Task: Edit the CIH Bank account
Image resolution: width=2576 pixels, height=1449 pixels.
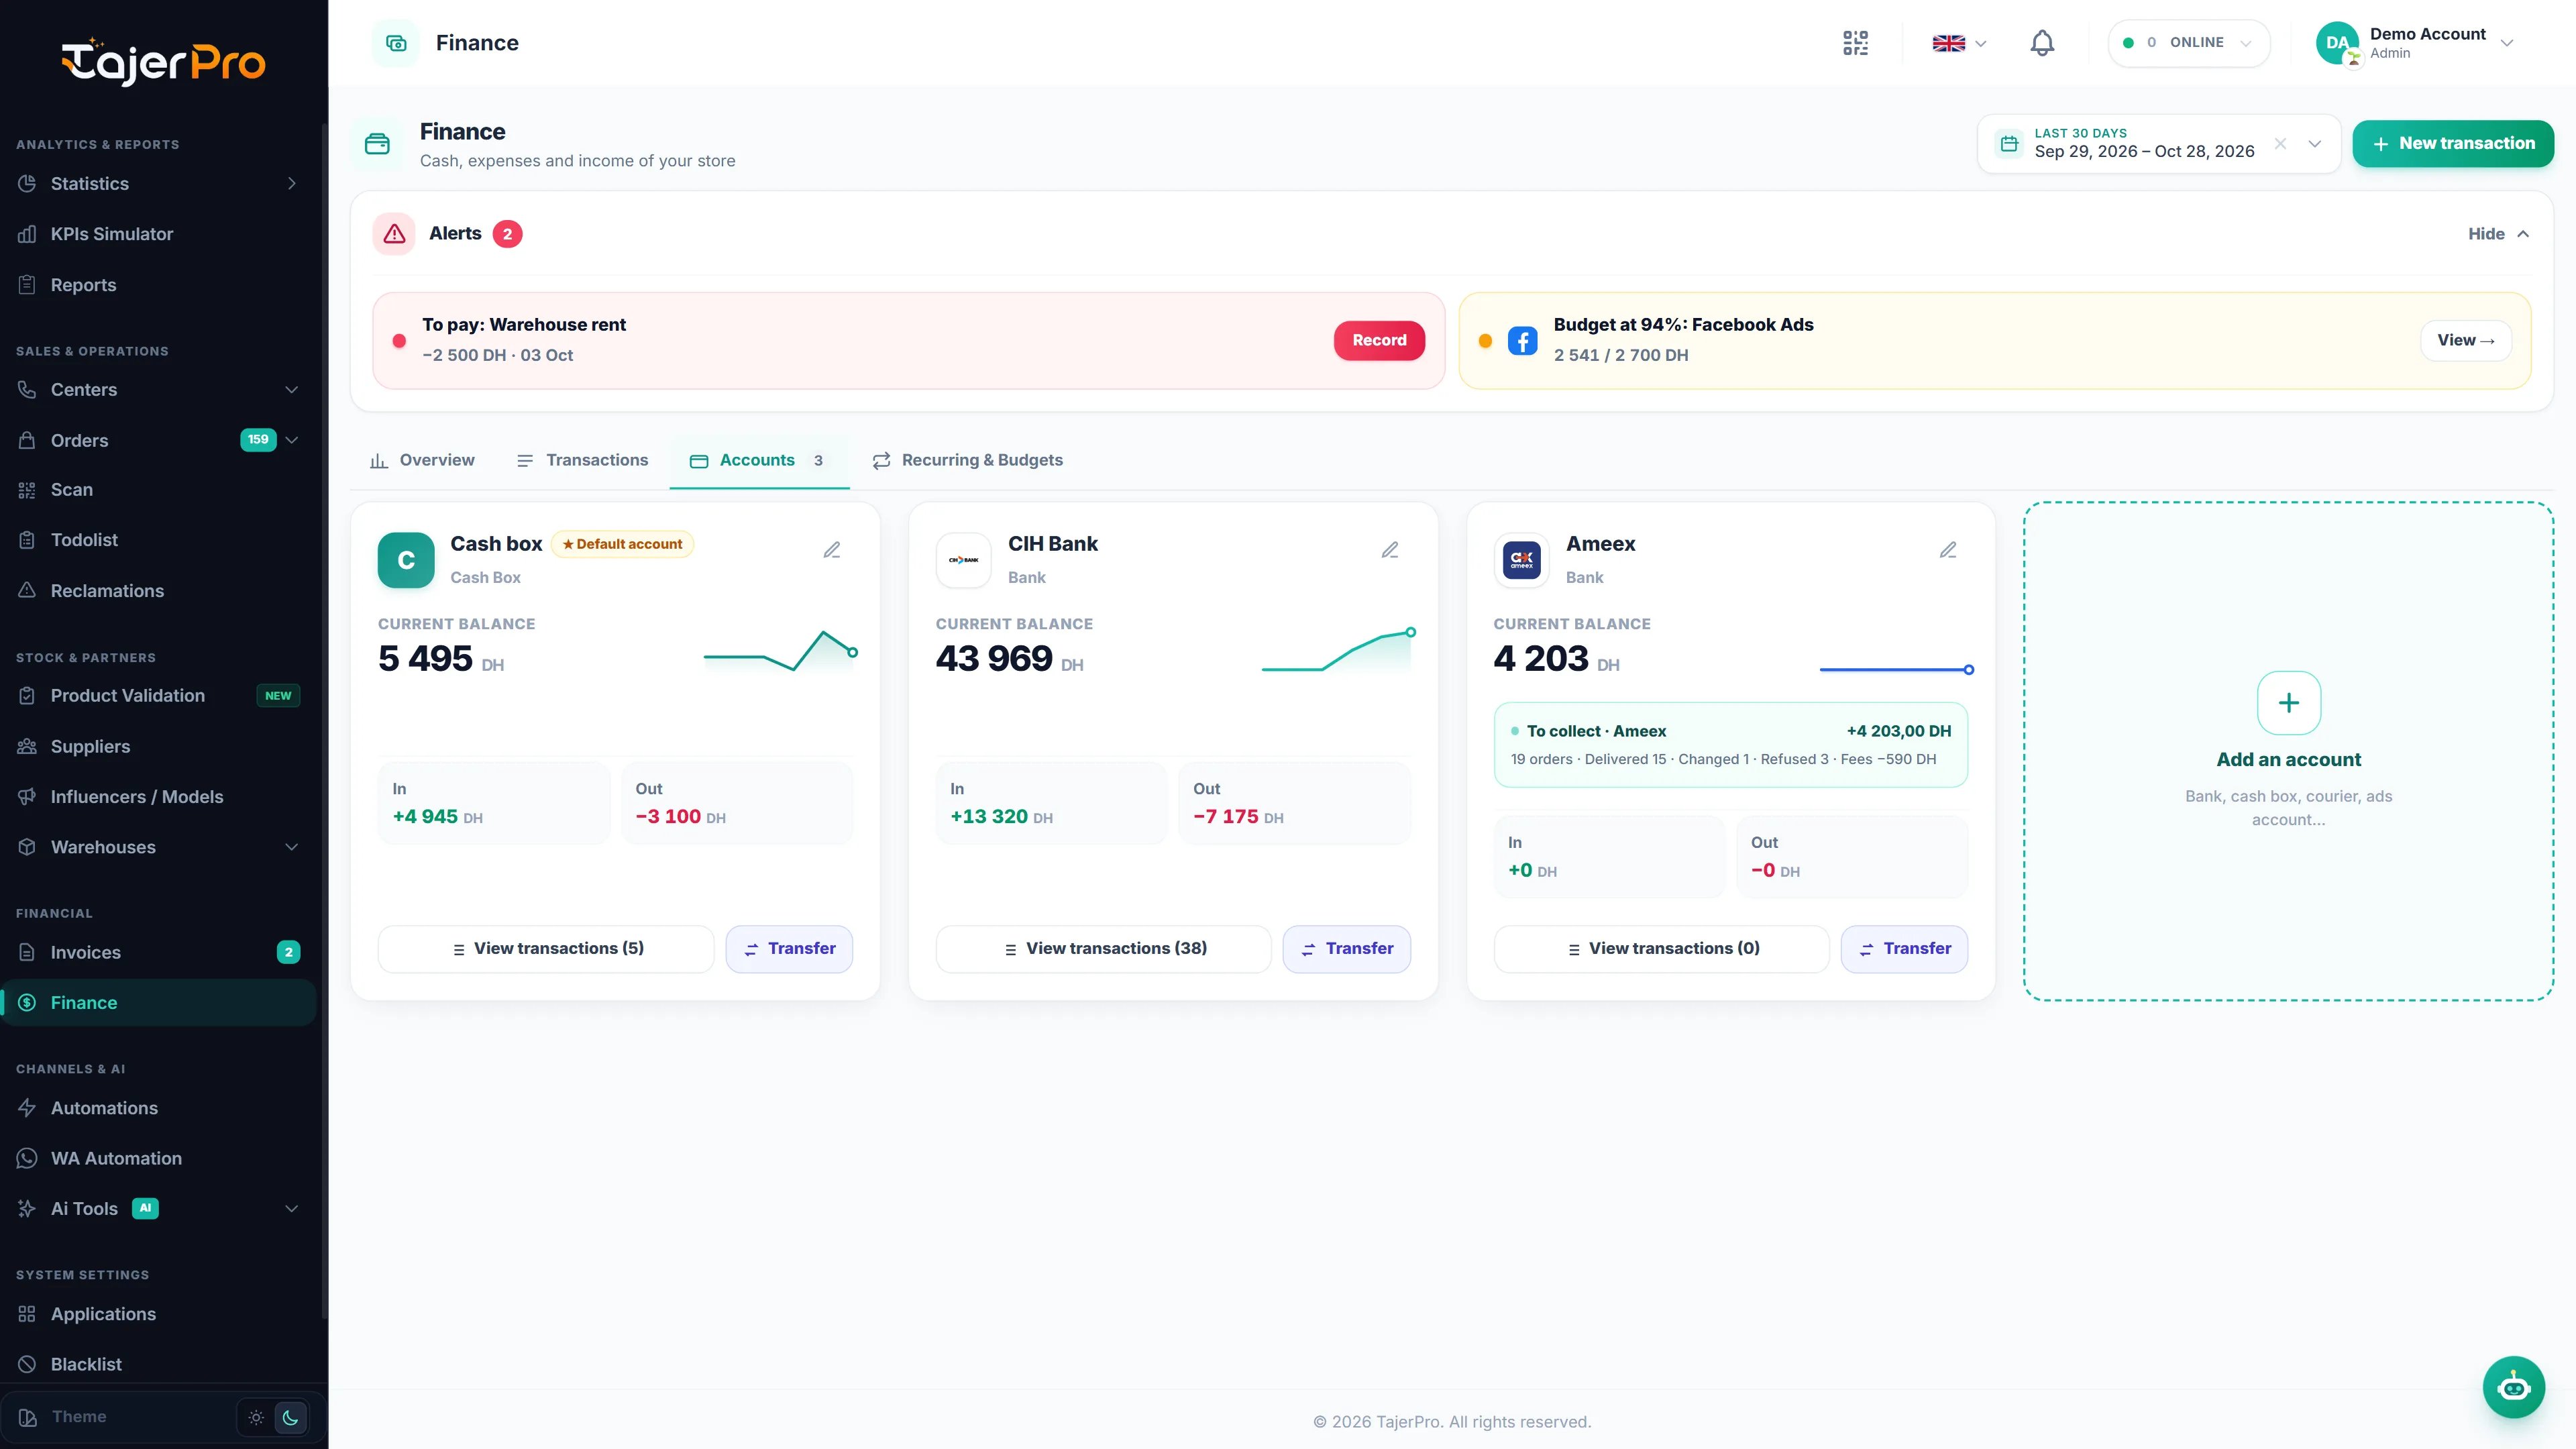Action: coord(1390,550)
